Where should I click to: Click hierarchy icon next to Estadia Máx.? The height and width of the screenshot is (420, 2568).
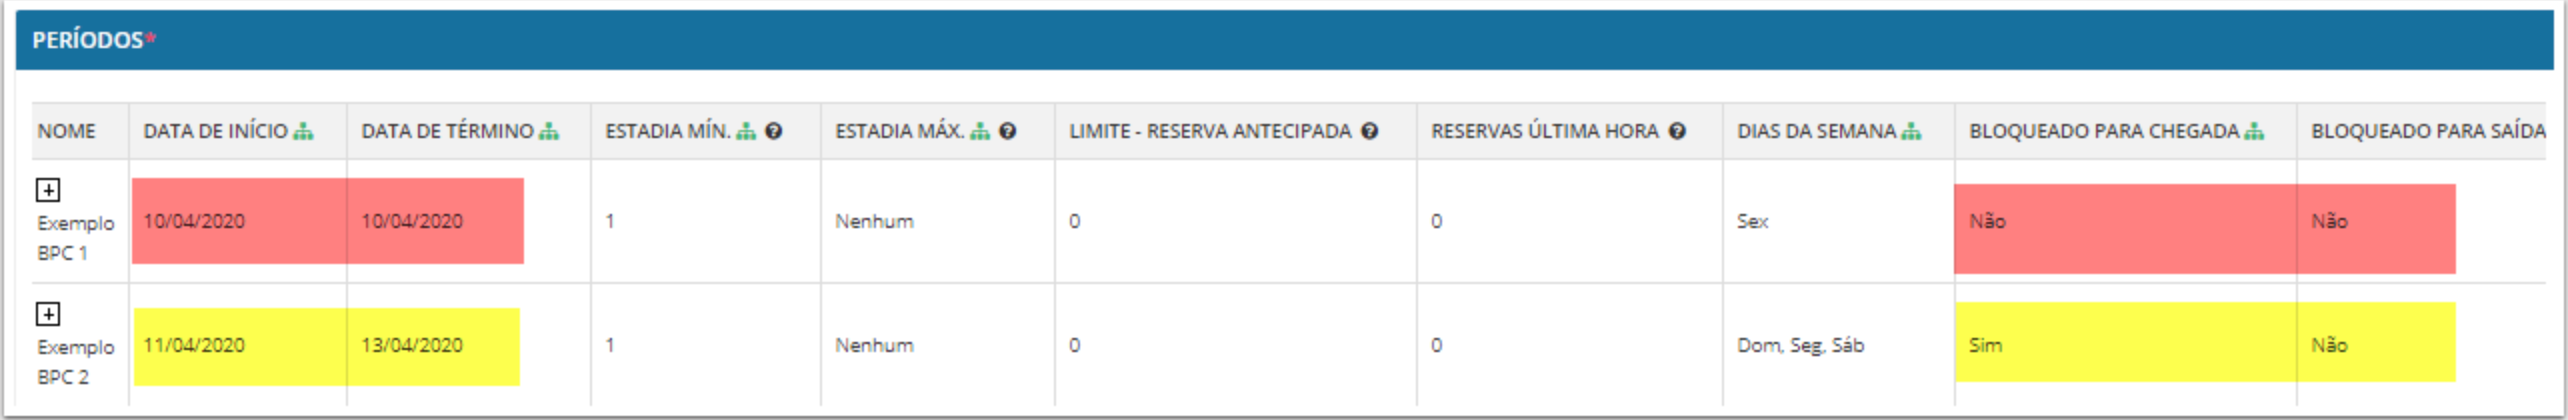pos(980,131)
